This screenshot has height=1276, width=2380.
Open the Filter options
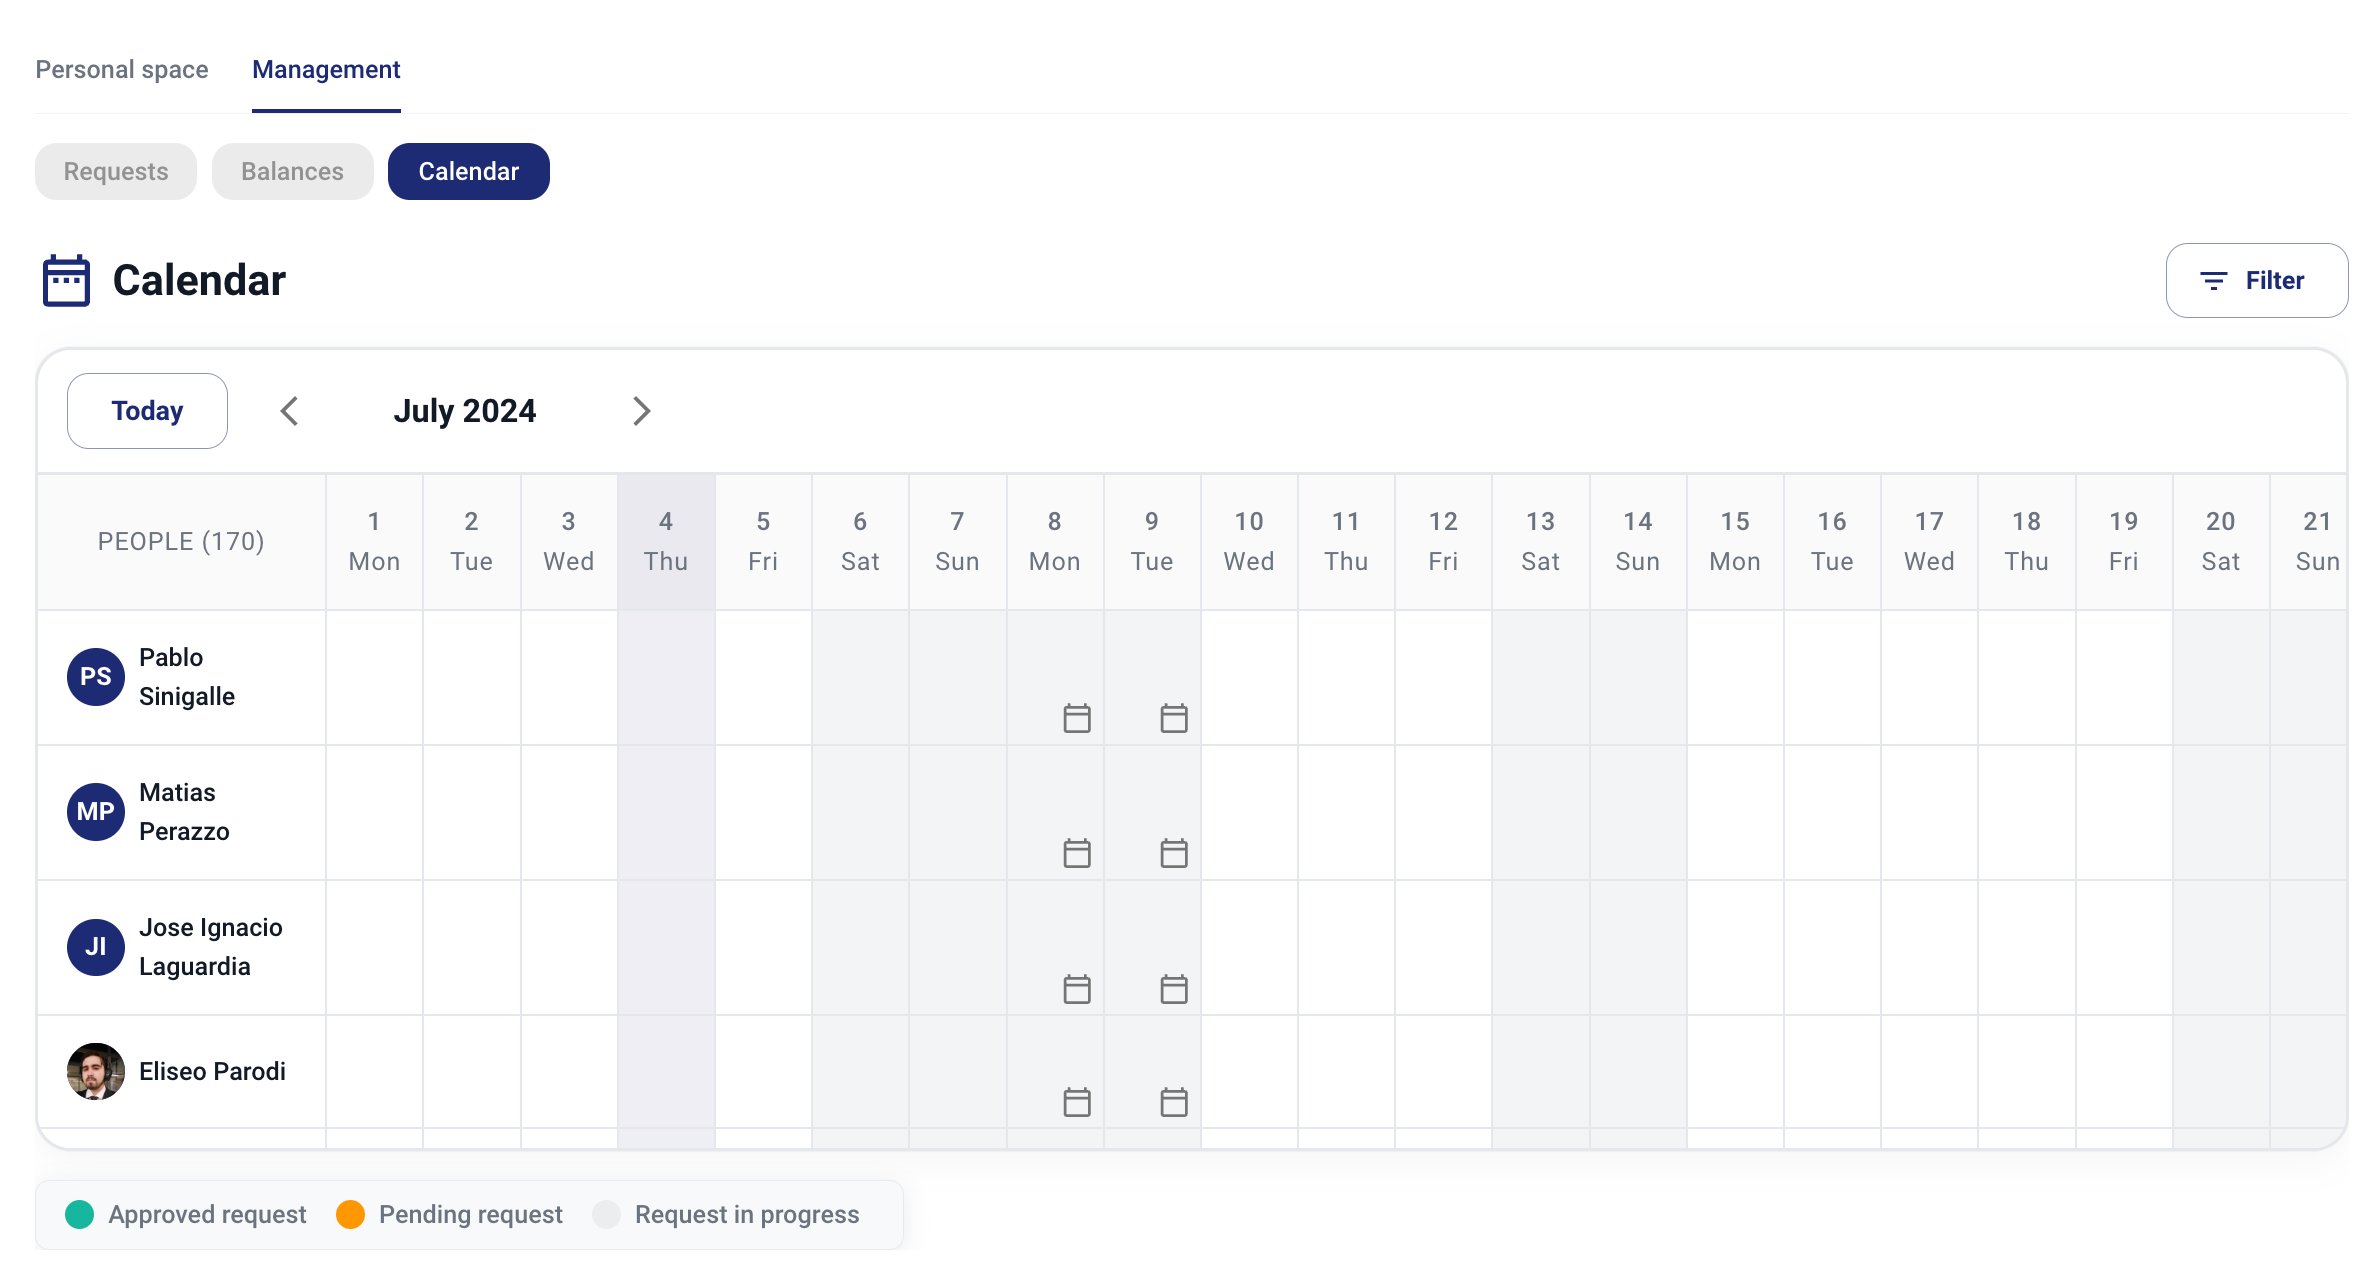(x=2256, y=281)
